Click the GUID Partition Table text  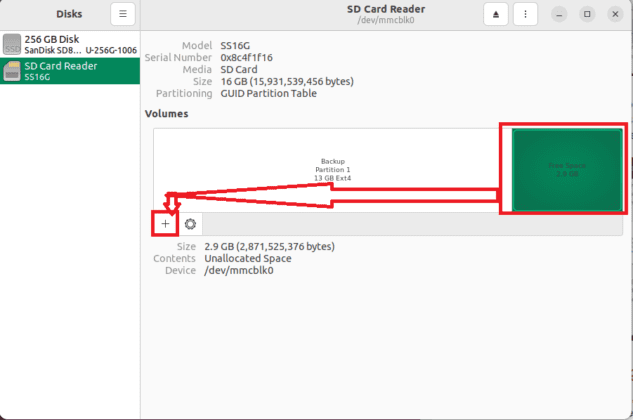[268, 93]
